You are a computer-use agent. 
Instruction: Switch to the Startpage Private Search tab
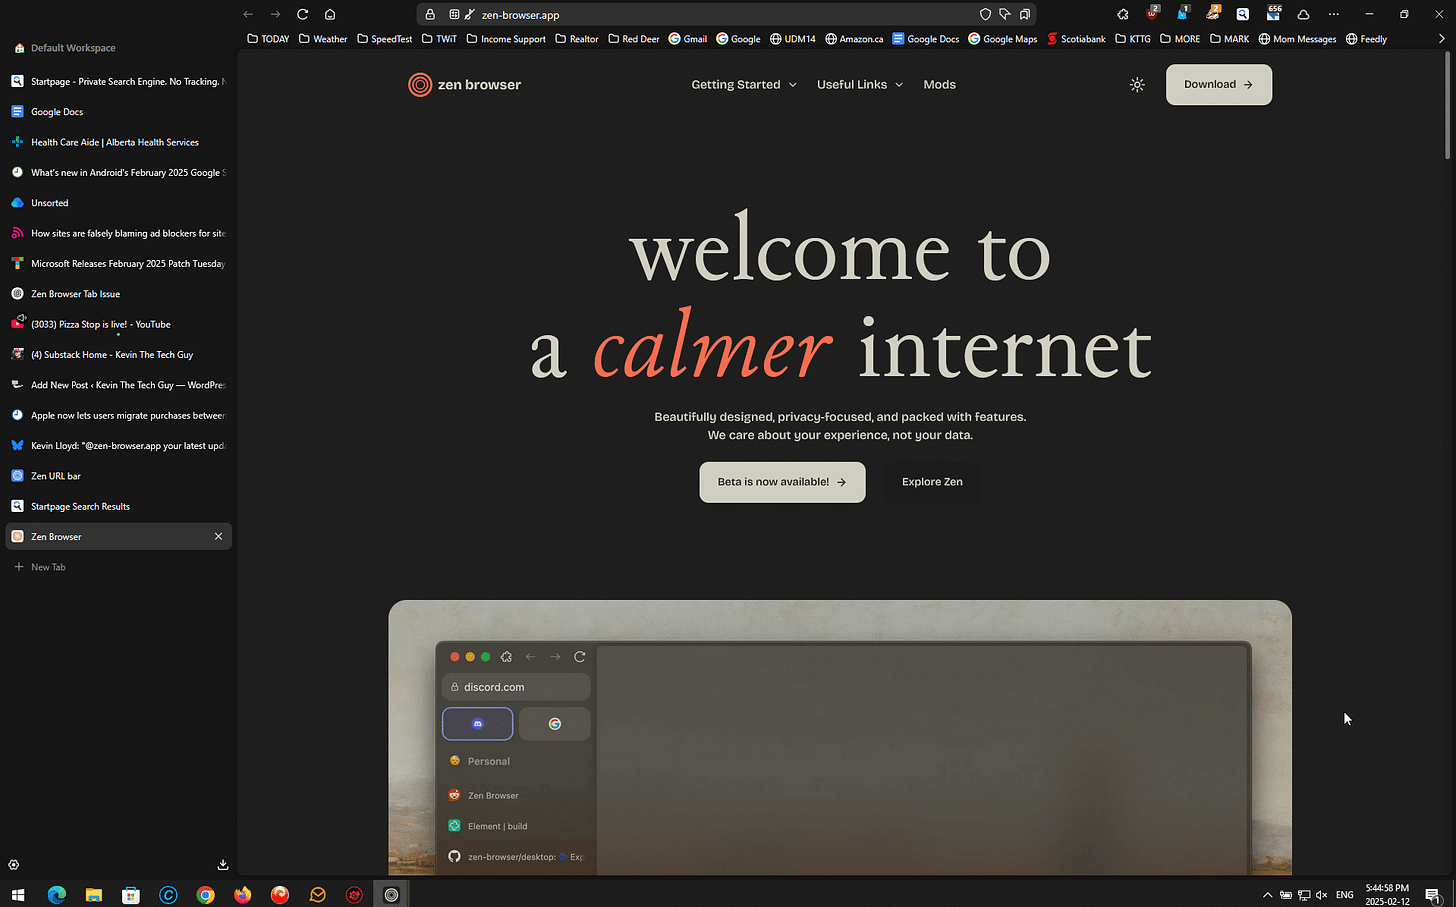(x=119, y=82)
